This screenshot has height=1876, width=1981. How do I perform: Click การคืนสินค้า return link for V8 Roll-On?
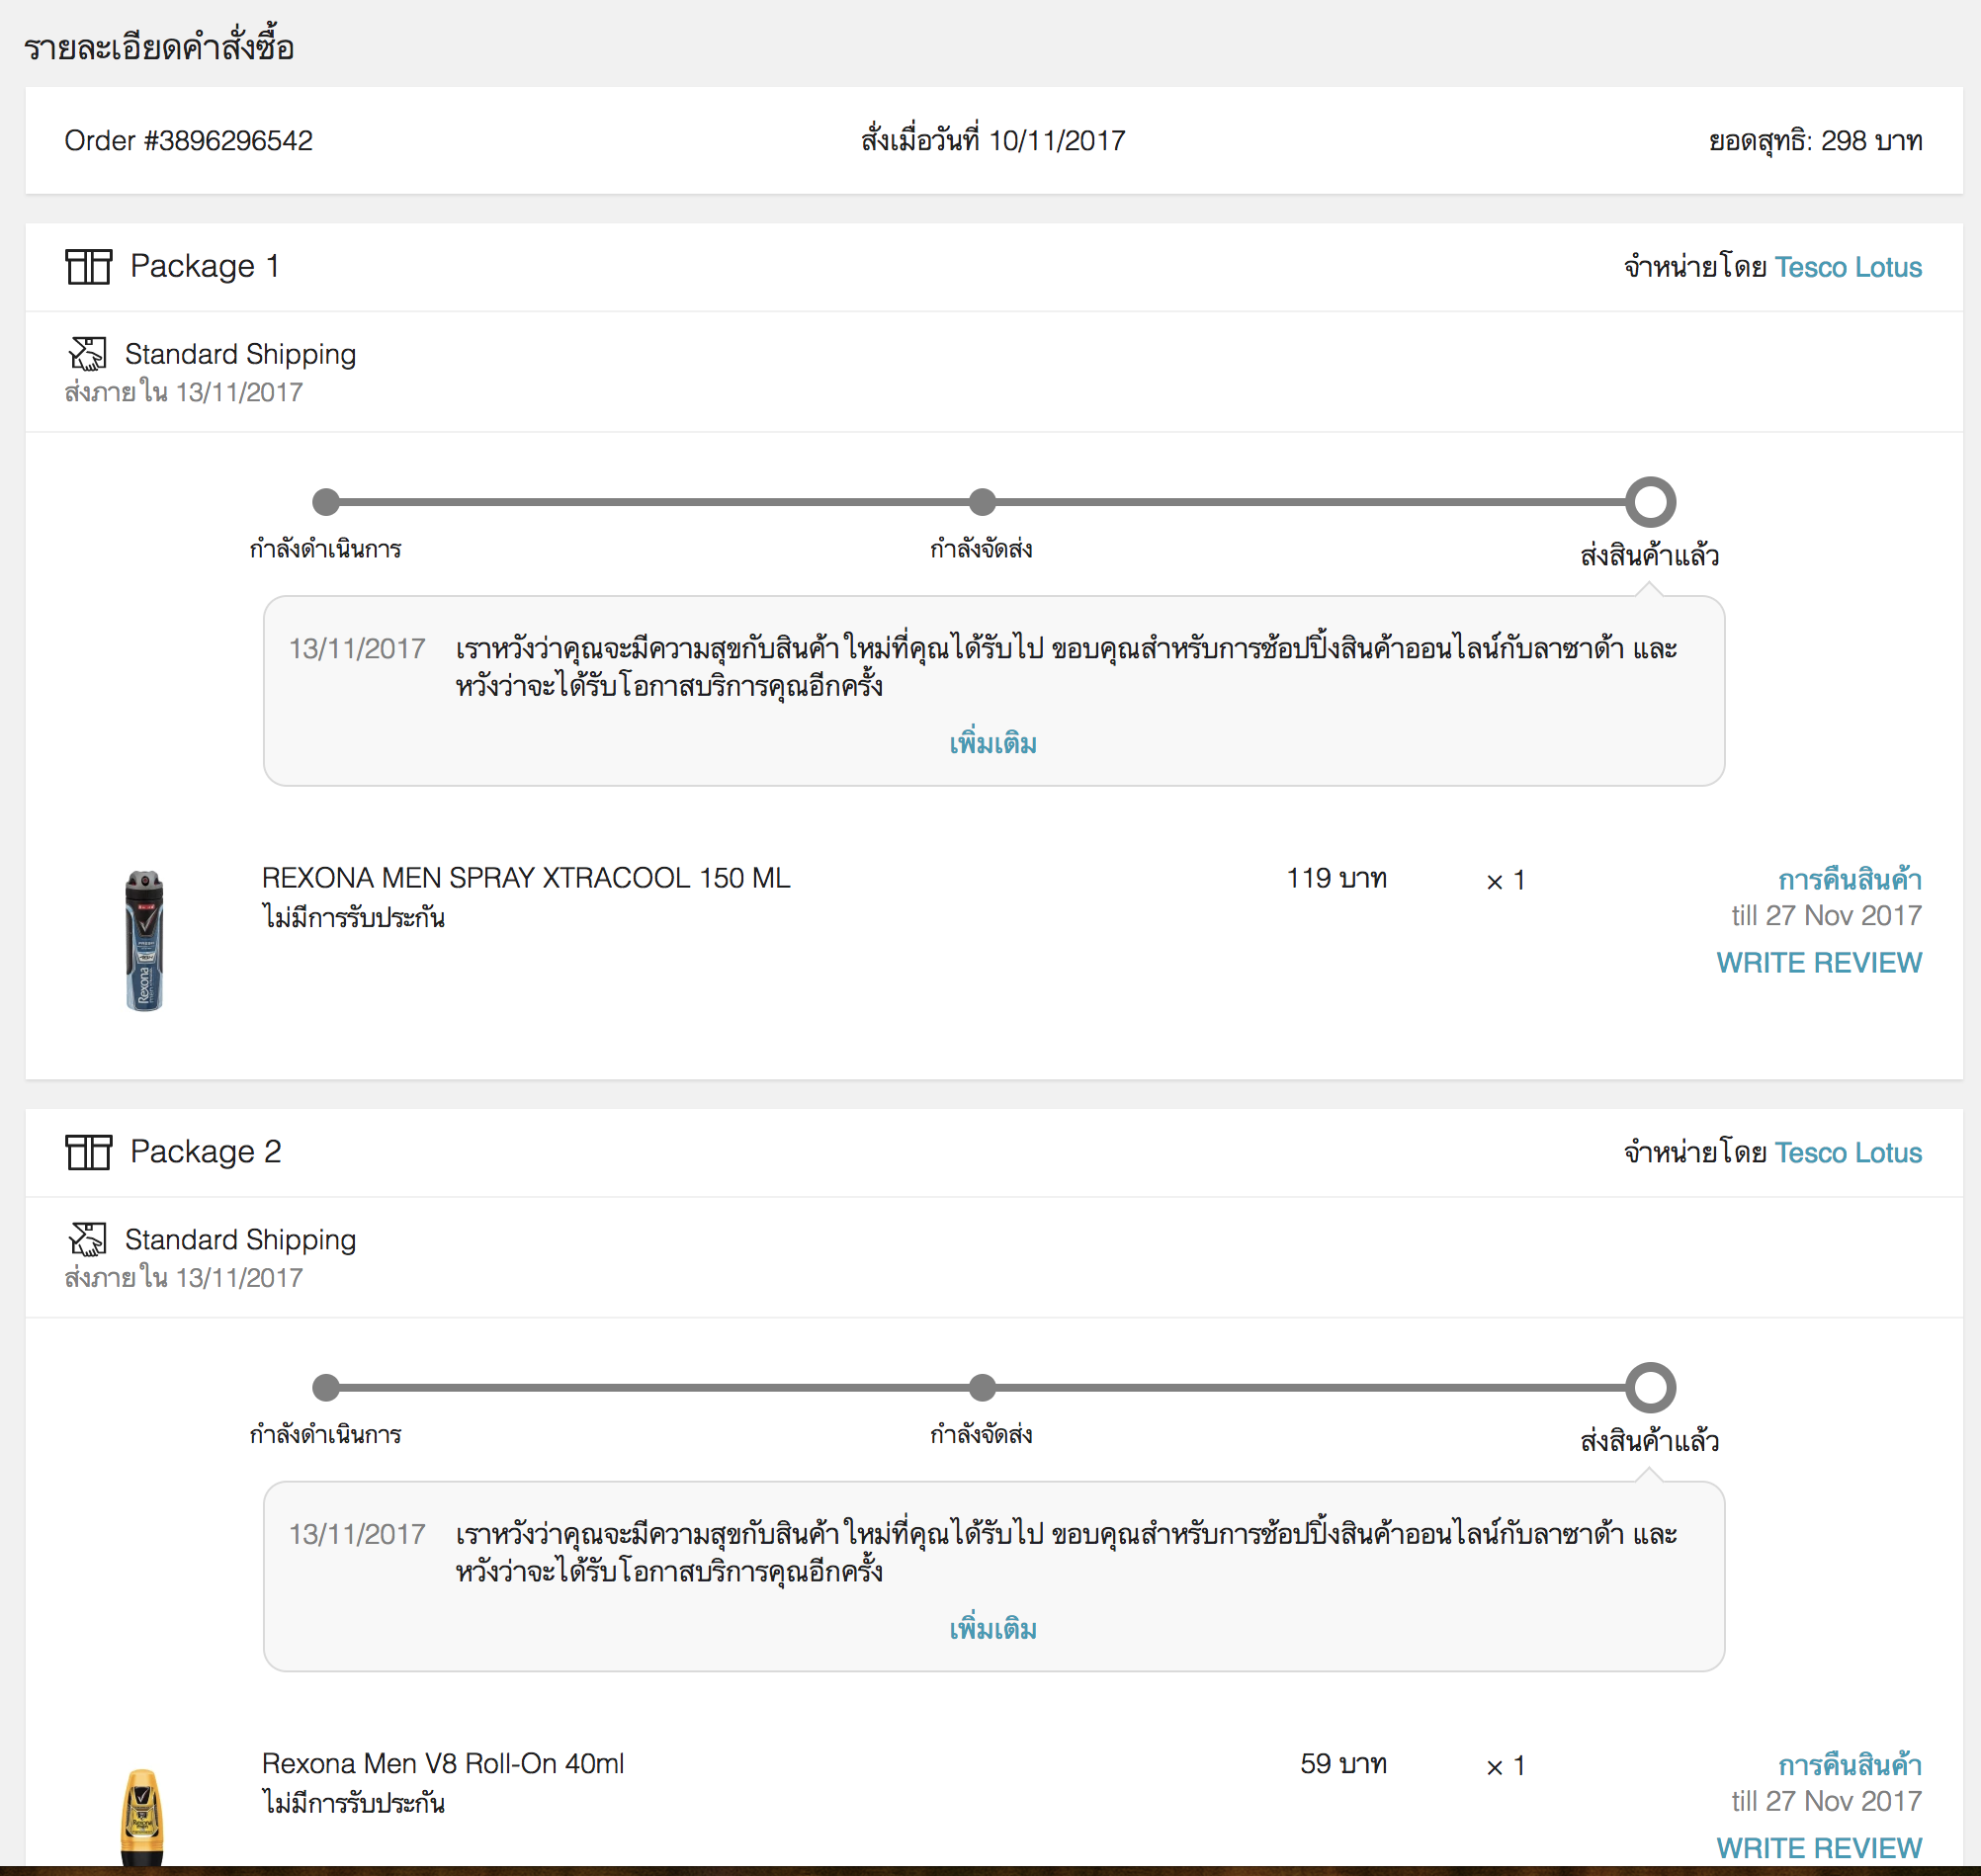[x=1849, y=1765]
